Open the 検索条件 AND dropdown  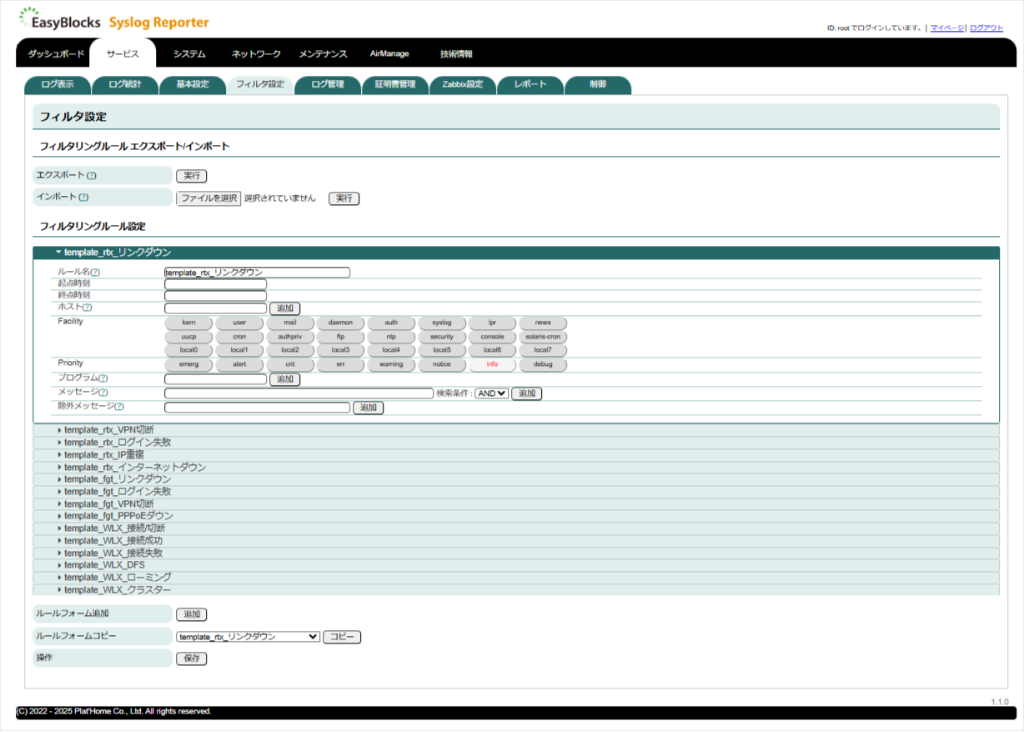pyautogui.click(x=492, y=393)
